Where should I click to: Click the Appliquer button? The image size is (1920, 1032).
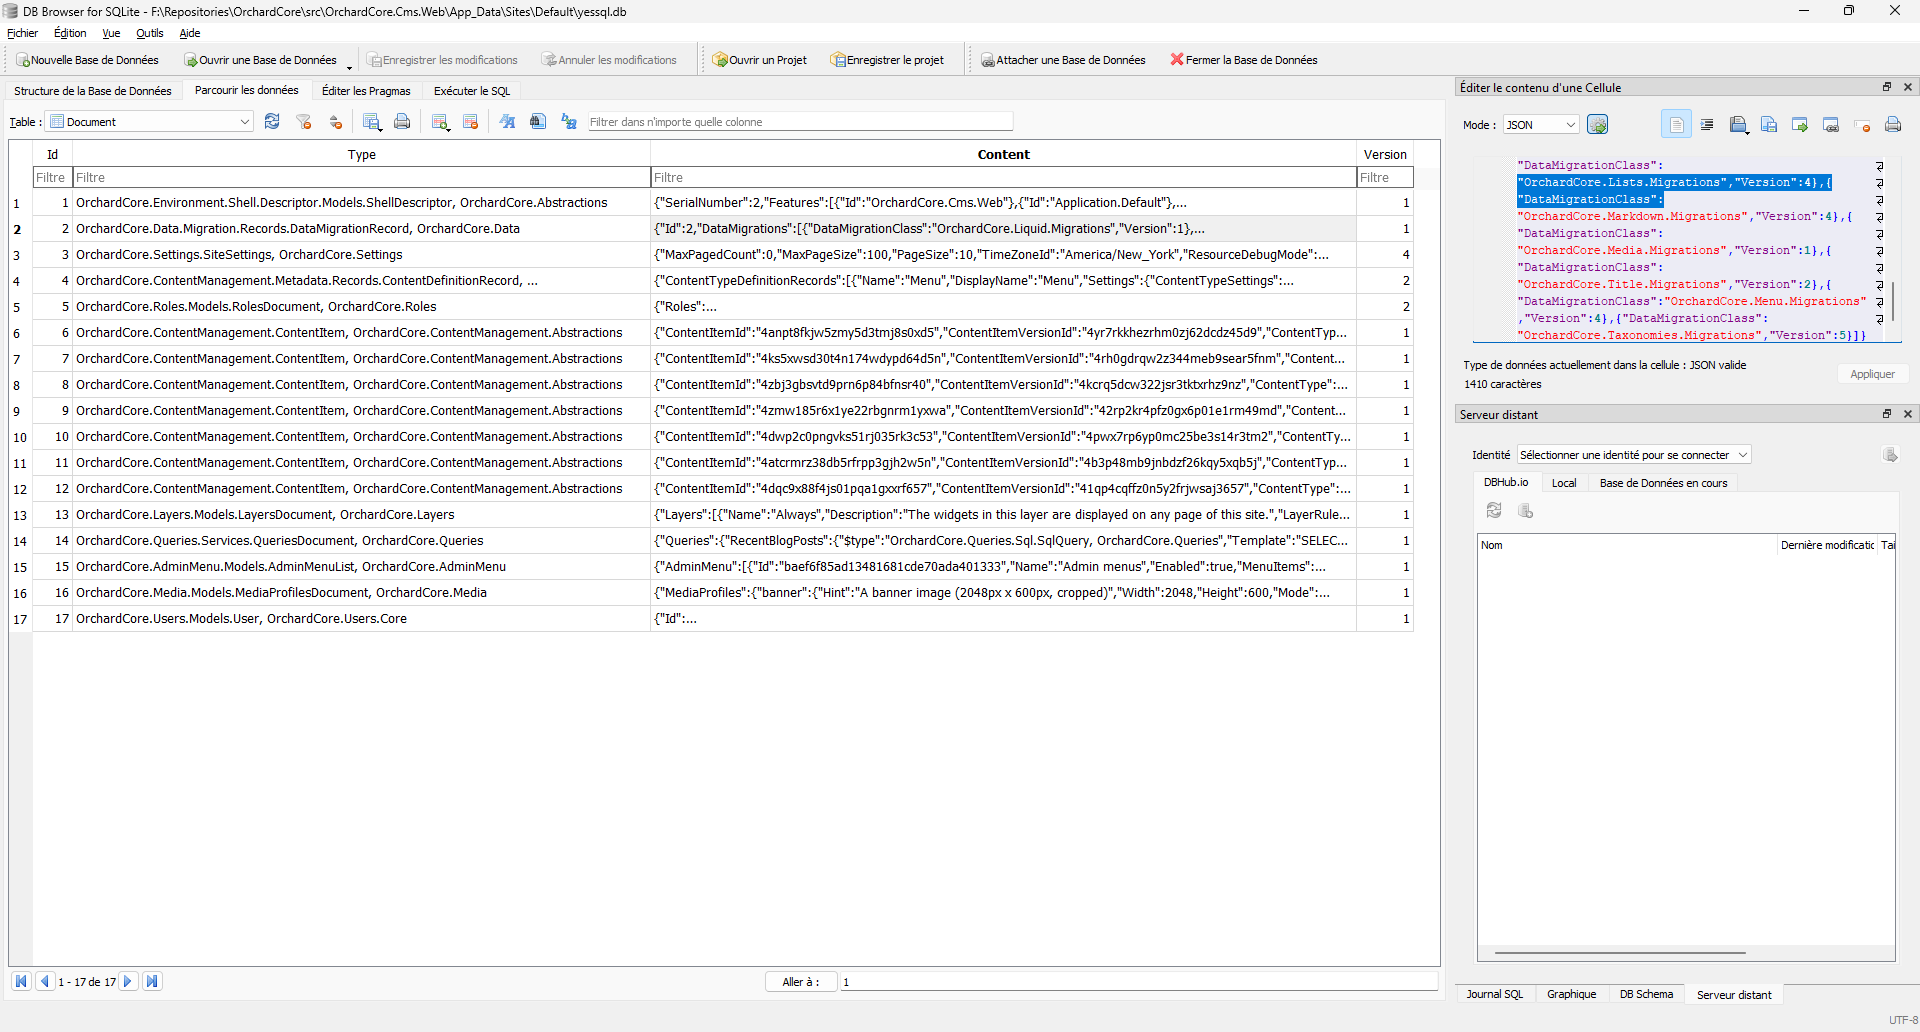click(1872, 373)
